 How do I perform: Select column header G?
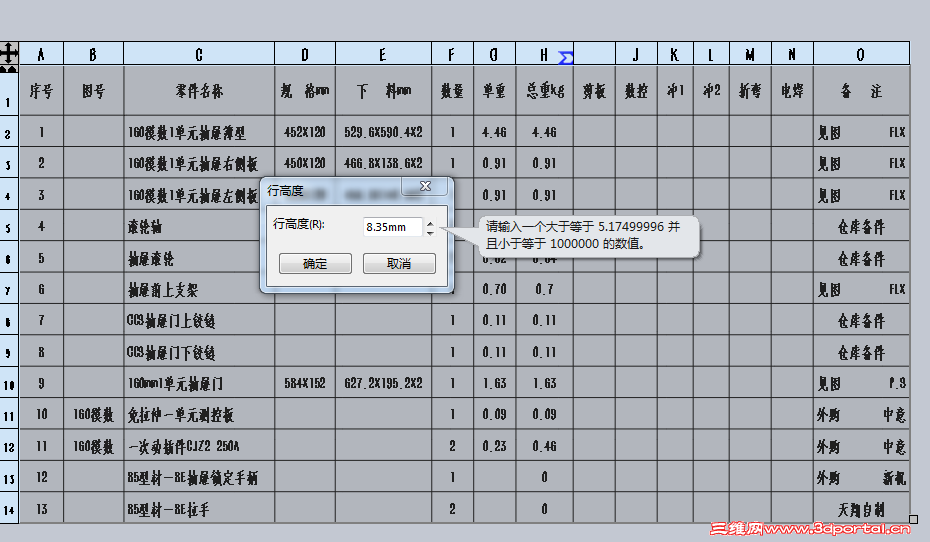tap(494, 54)
